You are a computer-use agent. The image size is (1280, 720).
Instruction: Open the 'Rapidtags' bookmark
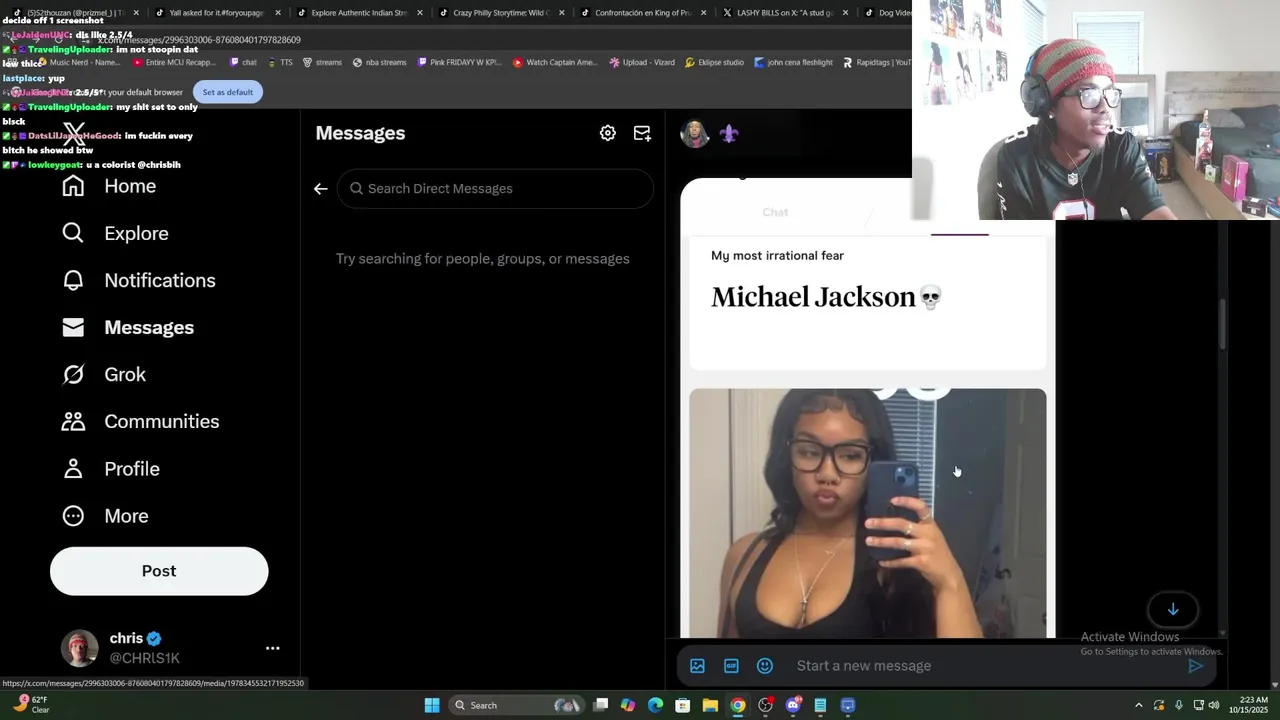click(877, 62)
